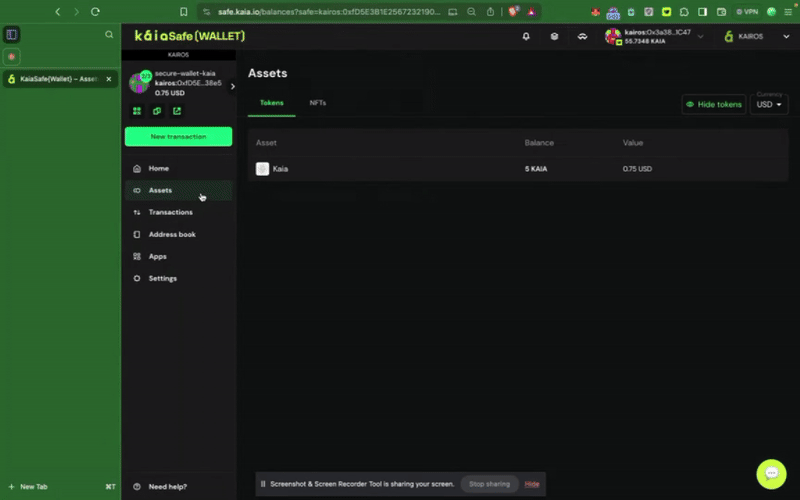
Task: Click the secure-wallet-kaia avatar identicon
Action: click(139, 83)
